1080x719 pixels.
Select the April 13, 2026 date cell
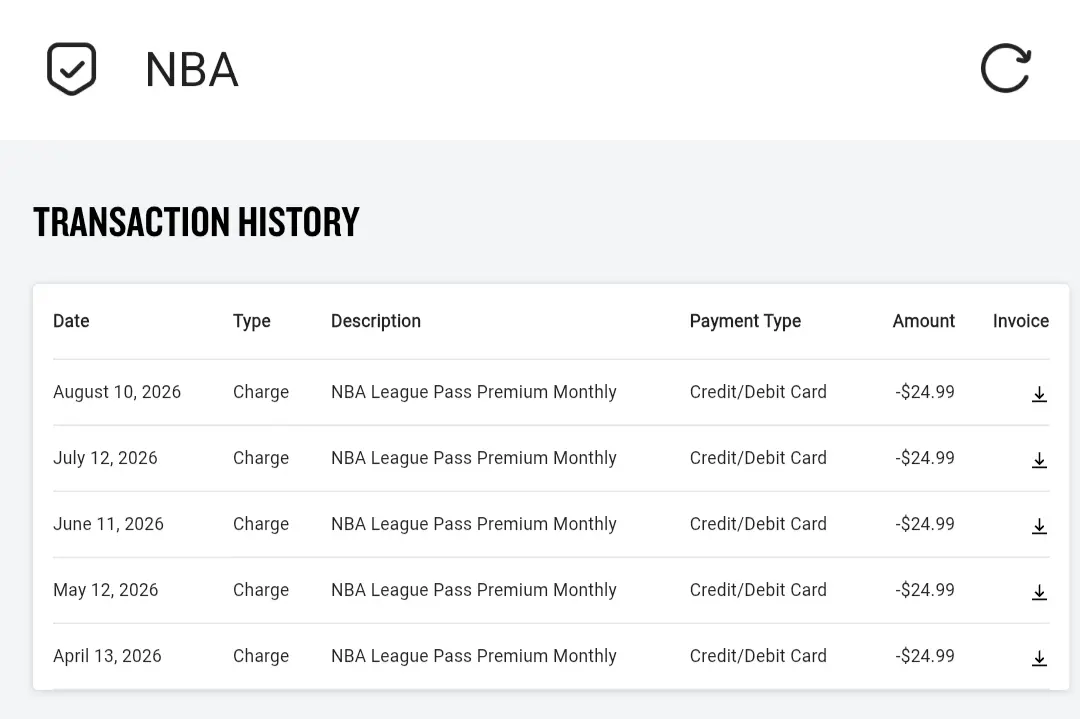click(x=107, y=656)
